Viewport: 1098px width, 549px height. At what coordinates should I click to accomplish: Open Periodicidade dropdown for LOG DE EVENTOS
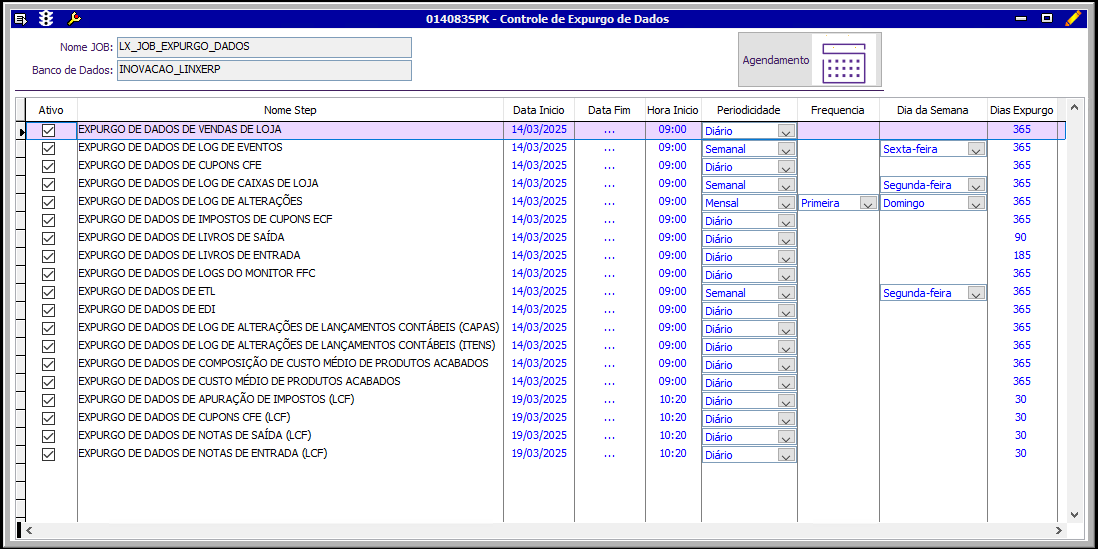point(786,149)
